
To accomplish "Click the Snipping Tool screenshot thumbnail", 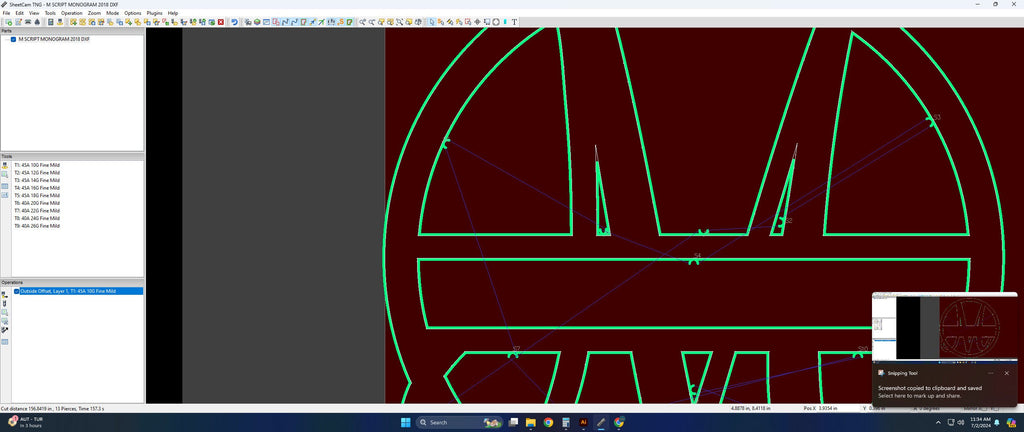I will [944, 328].
